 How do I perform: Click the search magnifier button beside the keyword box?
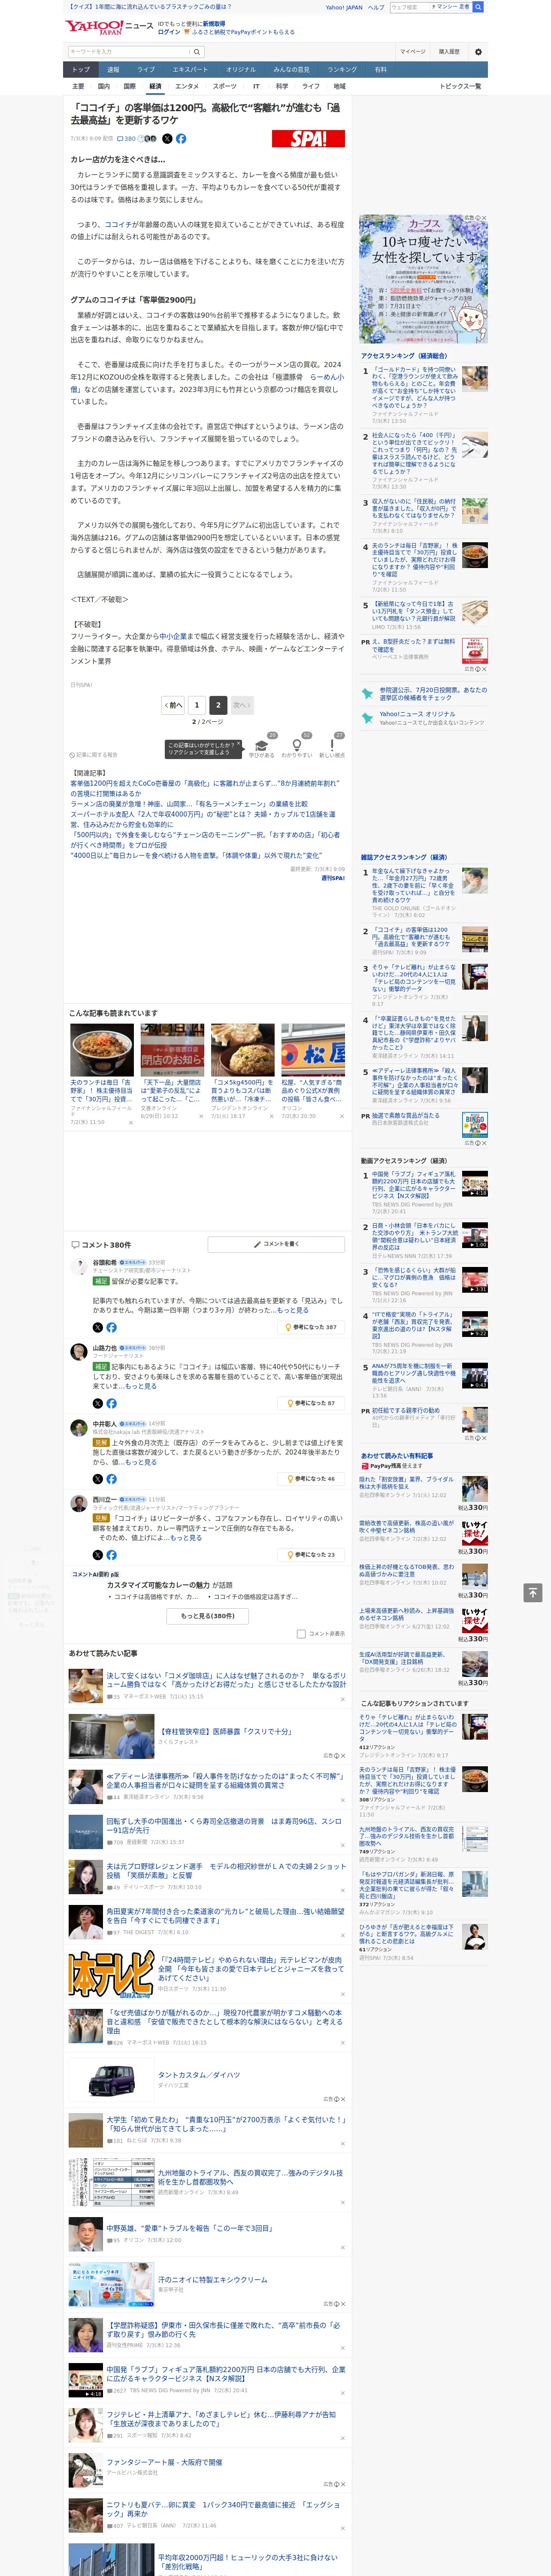tap(197, 51)
